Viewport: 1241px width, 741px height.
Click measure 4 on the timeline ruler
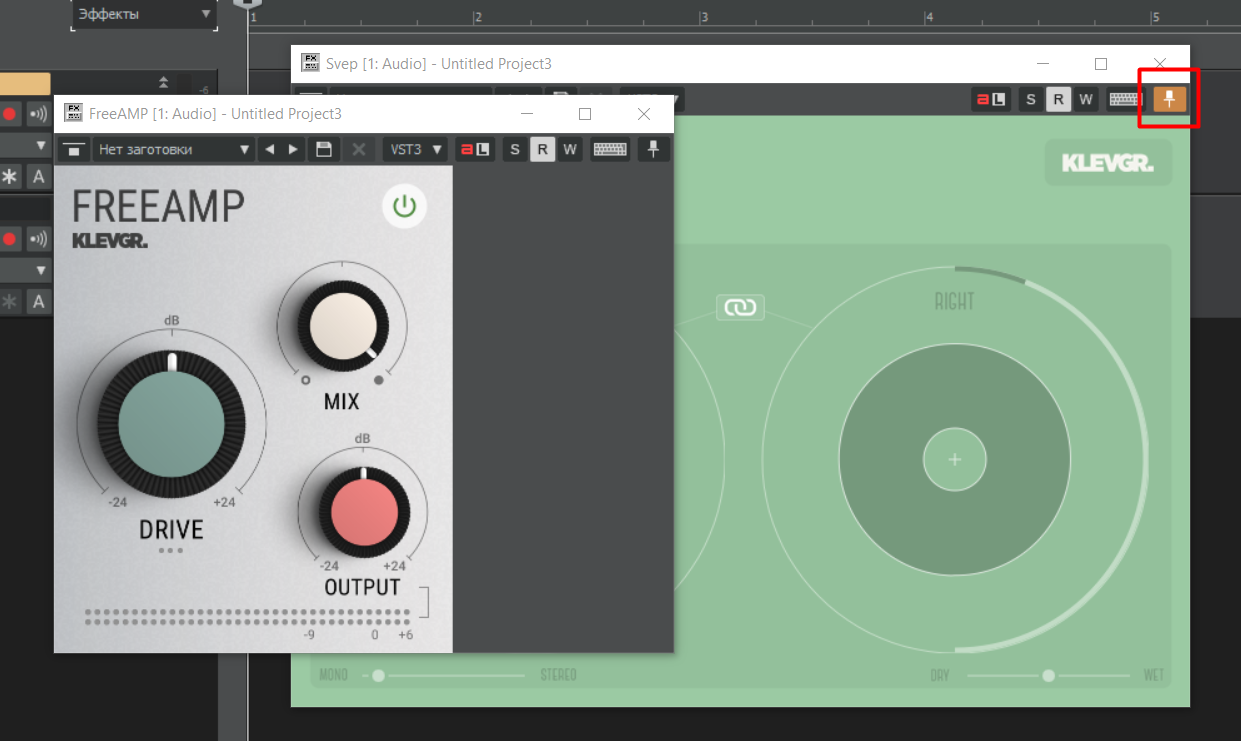[x=930, y=17]
